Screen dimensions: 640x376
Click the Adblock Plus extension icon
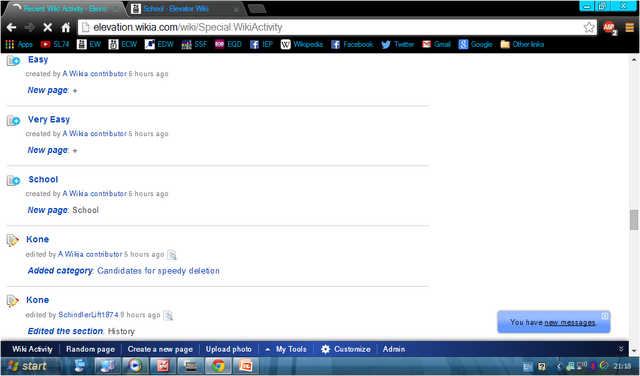610,27
